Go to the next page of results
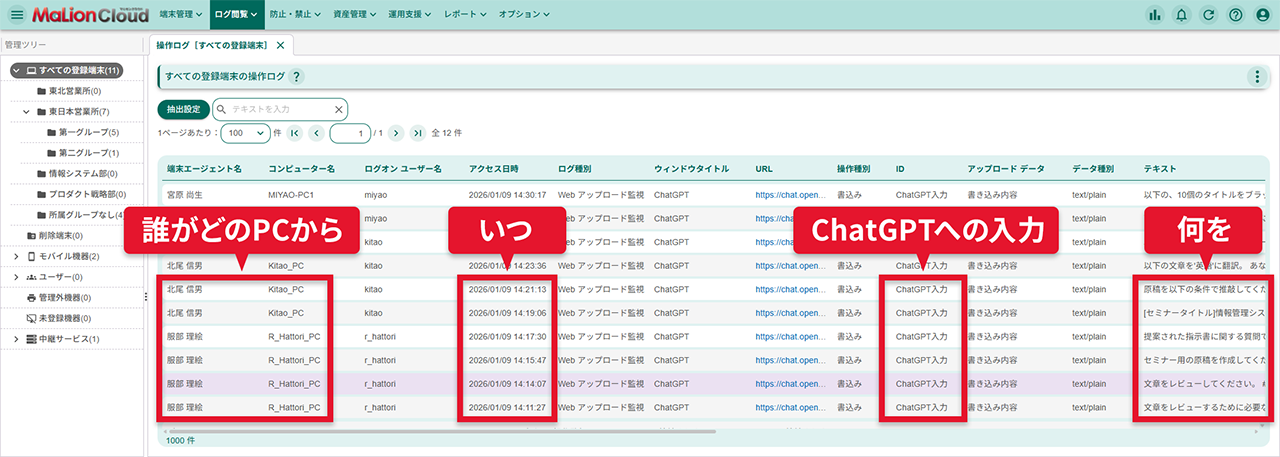Viewport: 1280px width, 457px height. pos(396,132)
